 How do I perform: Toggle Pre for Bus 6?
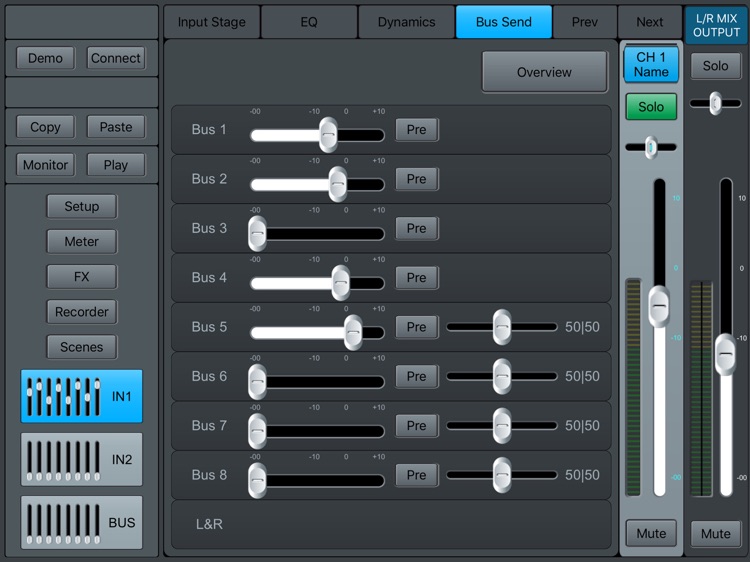coord(417,376)
